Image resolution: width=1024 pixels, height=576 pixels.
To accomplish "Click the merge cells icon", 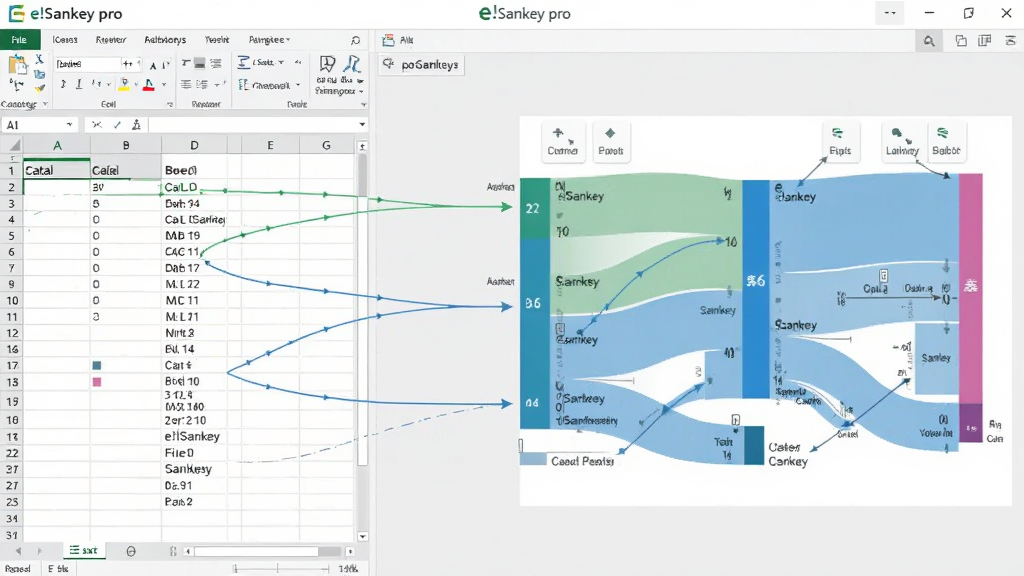I will [x=243, y=85].
